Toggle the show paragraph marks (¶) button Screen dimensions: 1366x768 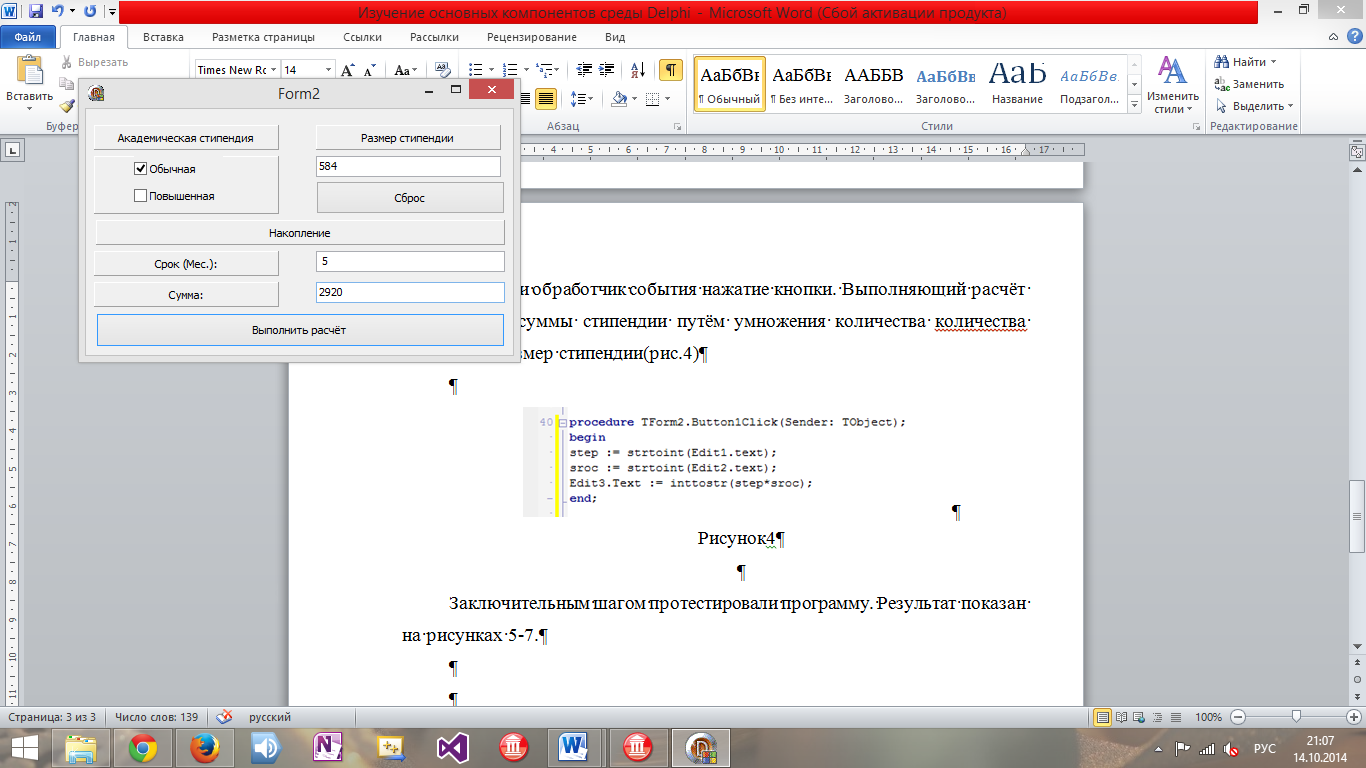tap(672, 70)
